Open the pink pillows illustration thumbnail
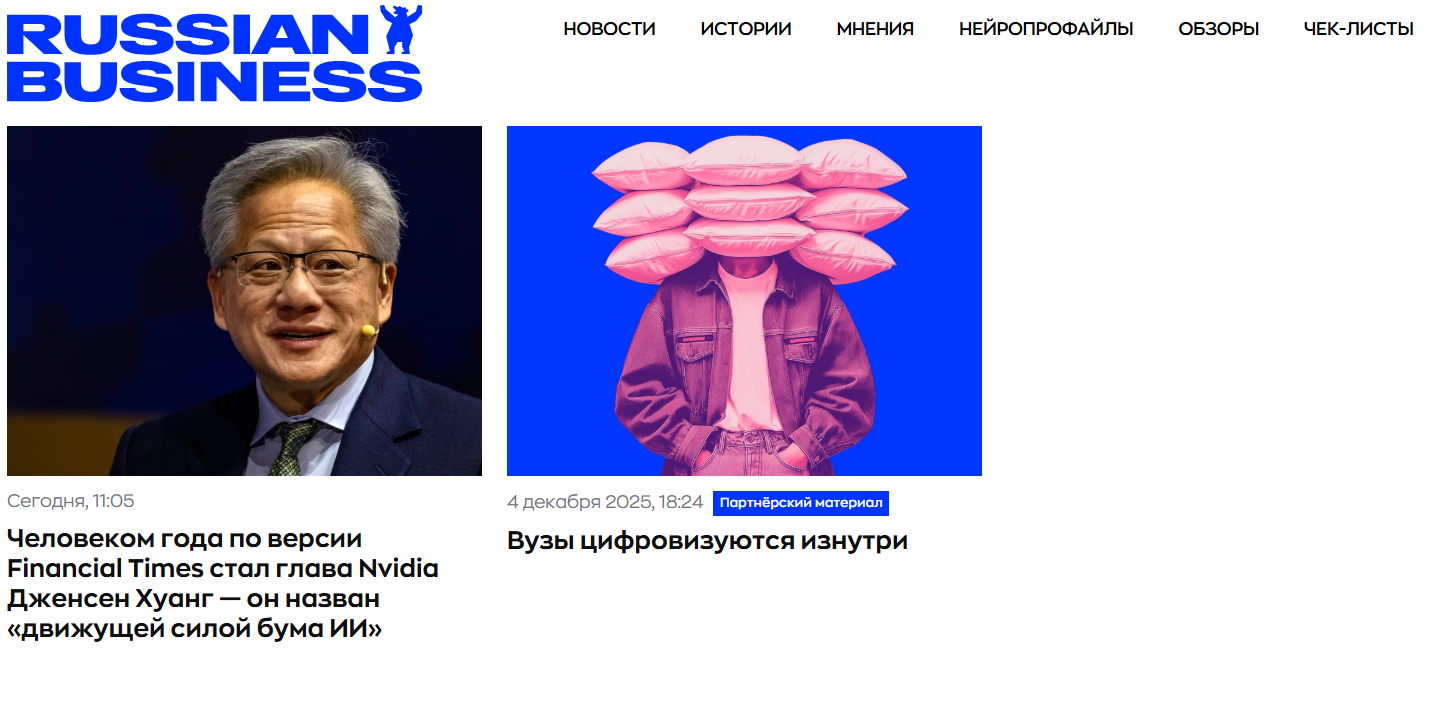Image resolution: width=1445 pixels, height=725 pixels. [744, 301]
